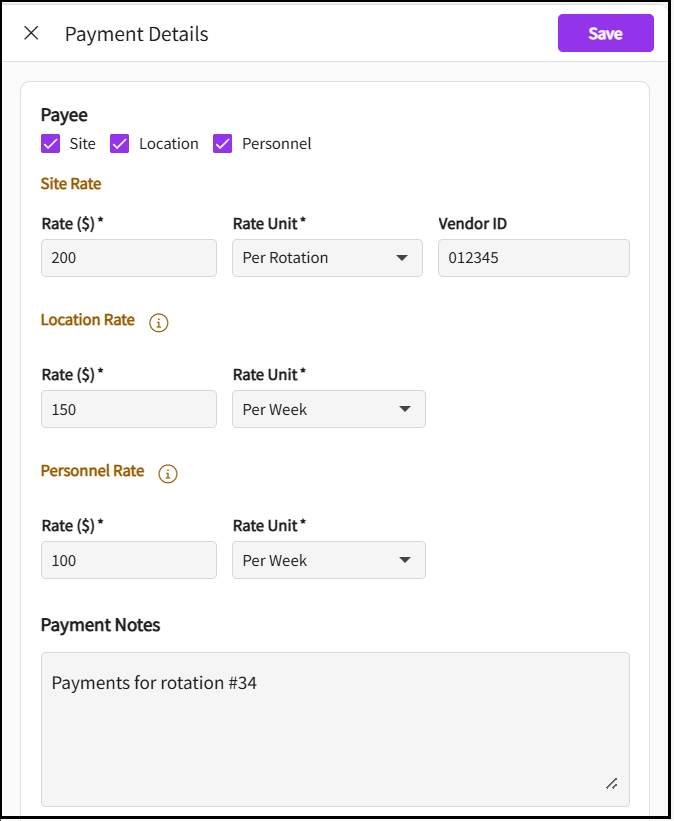The height and width of the screenshot is (821, 674).
Task: Click the Personnel Rate info icon
Action: tap(168, 474)
